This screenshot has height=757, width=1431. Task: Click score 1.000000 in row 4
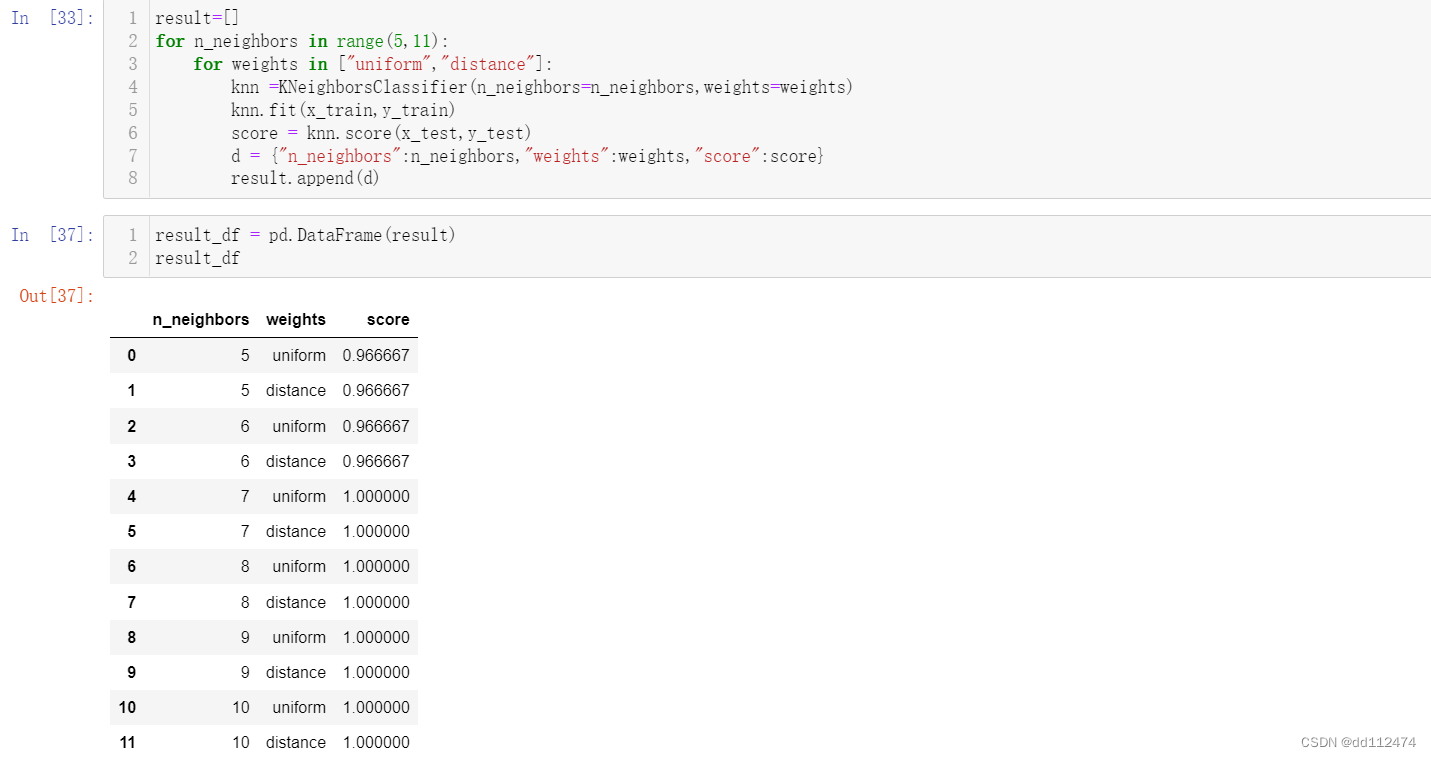click(x=376, y=496)
